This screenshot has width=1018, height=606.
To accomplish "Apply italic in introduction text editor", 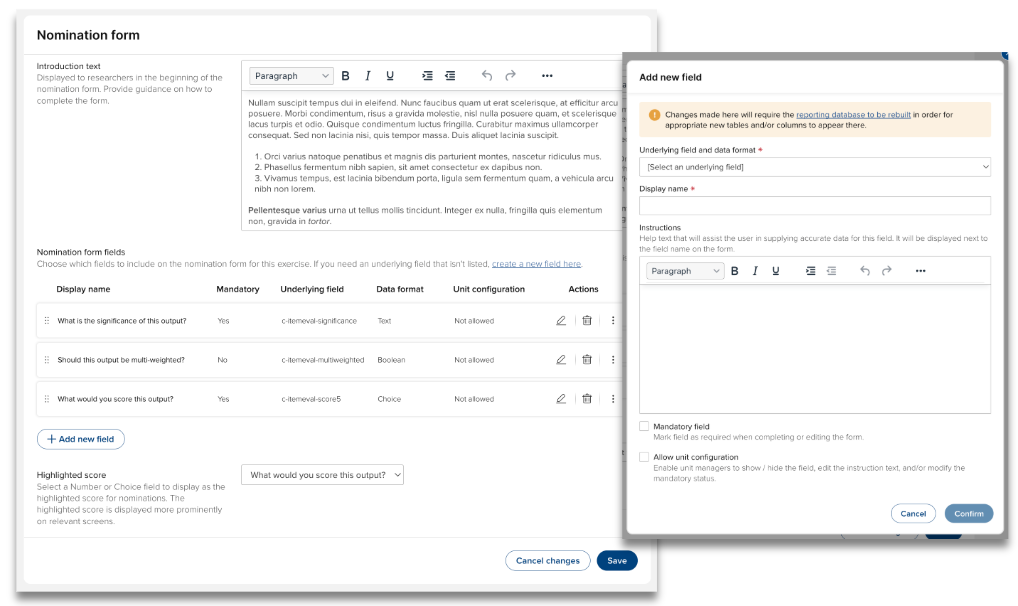I will (367, 76).
